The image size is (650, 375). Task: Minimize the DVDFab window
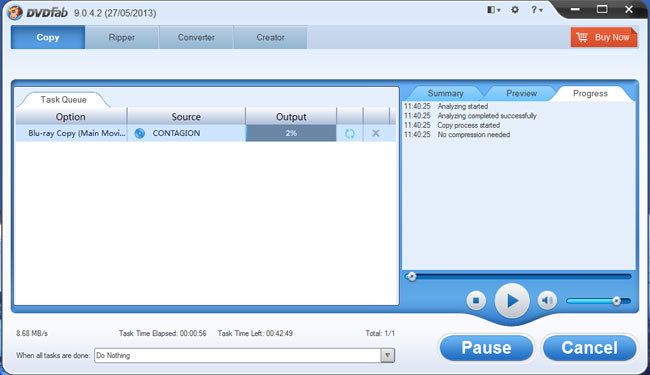click(575, 10)
